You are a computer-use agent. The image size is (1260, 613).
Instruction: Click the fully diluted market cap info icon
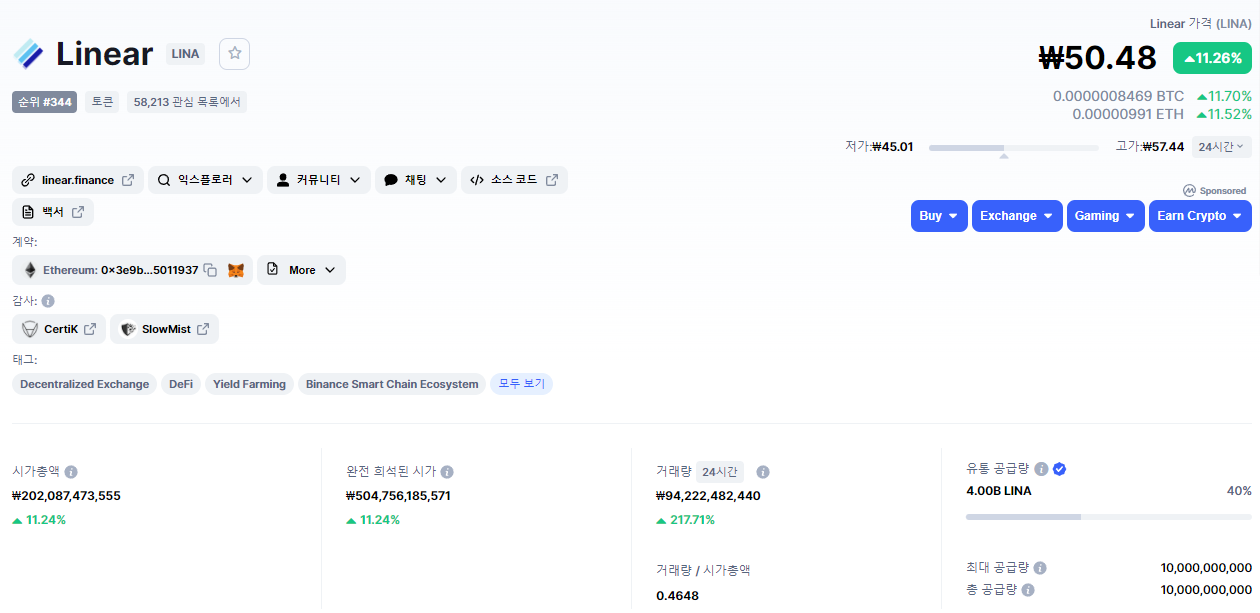[x=447, y=472]
